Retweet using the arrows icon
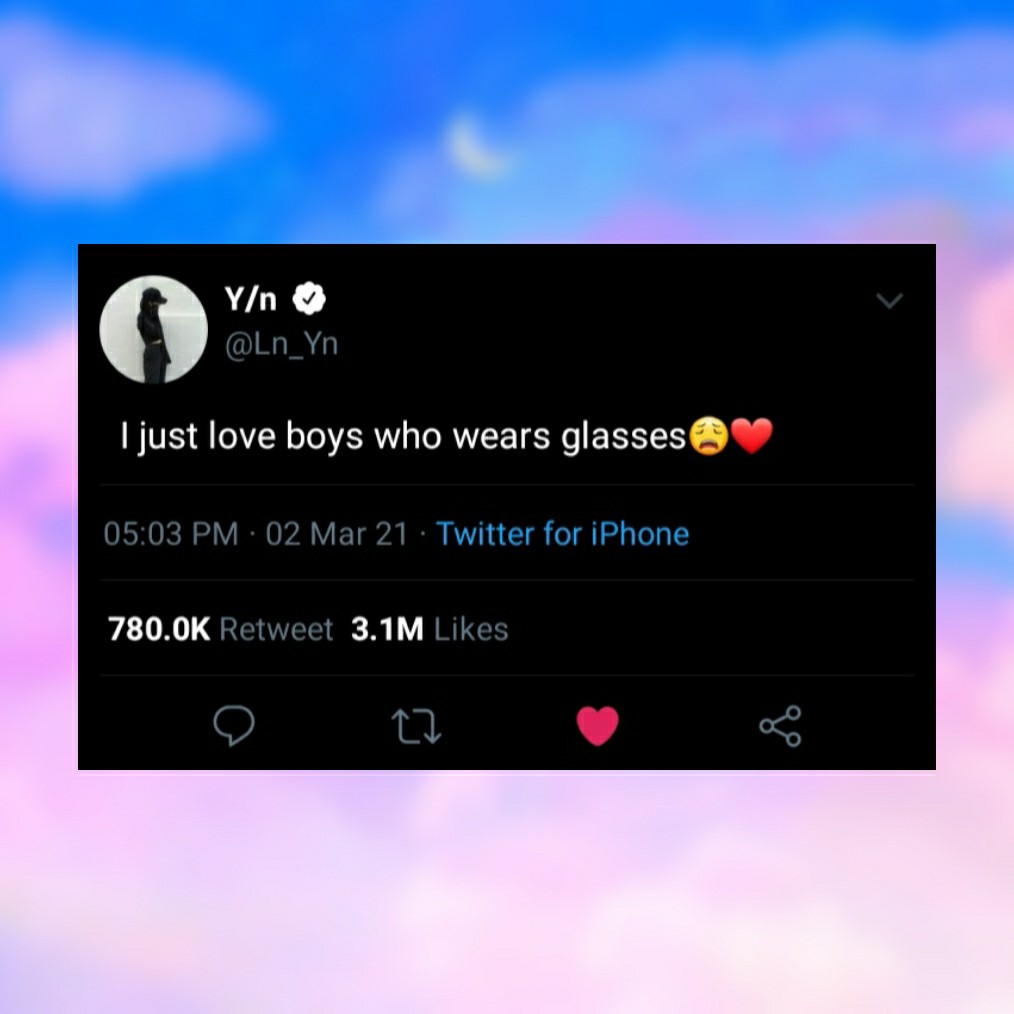Viewport: 1014px width, 1014px height. point(416,726)
